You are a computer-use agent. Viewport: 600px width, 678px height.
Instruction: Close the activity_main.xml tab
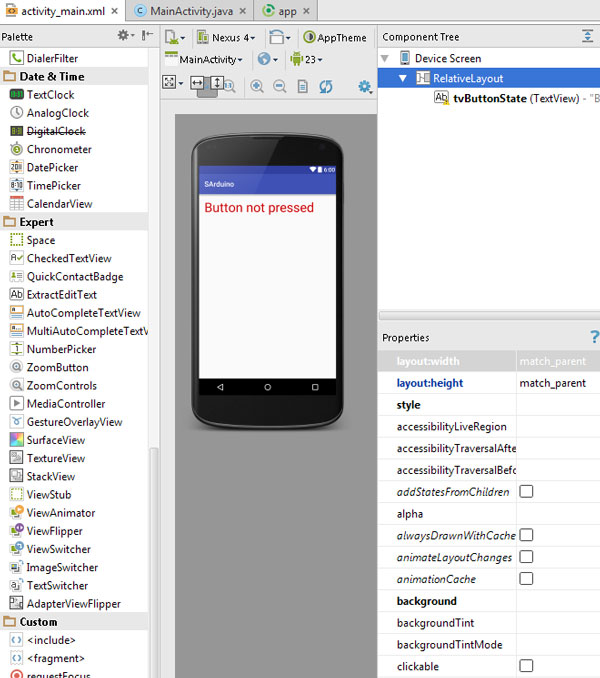(x=115, y=11)
